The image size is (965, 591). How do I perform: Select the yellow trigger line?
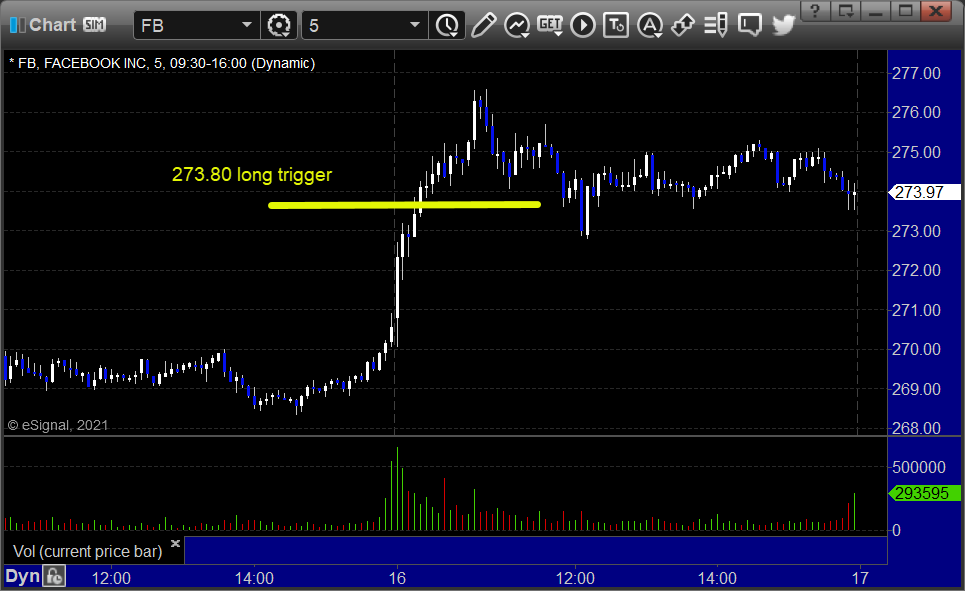[x=404, y=205]
